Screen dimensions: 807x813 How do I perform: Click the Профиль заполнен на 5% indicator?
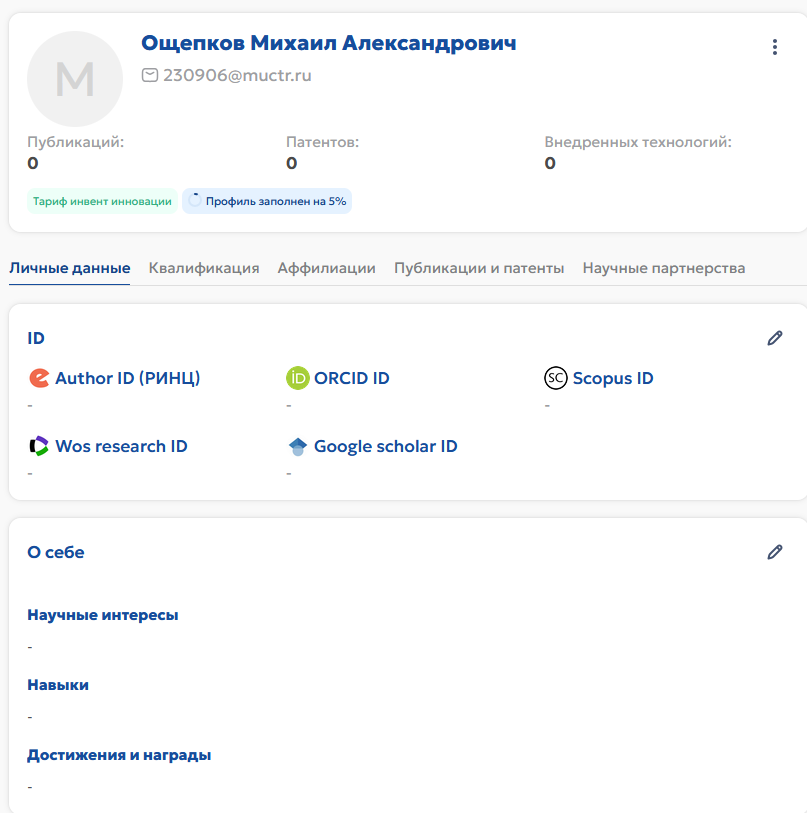coord(267,201)
